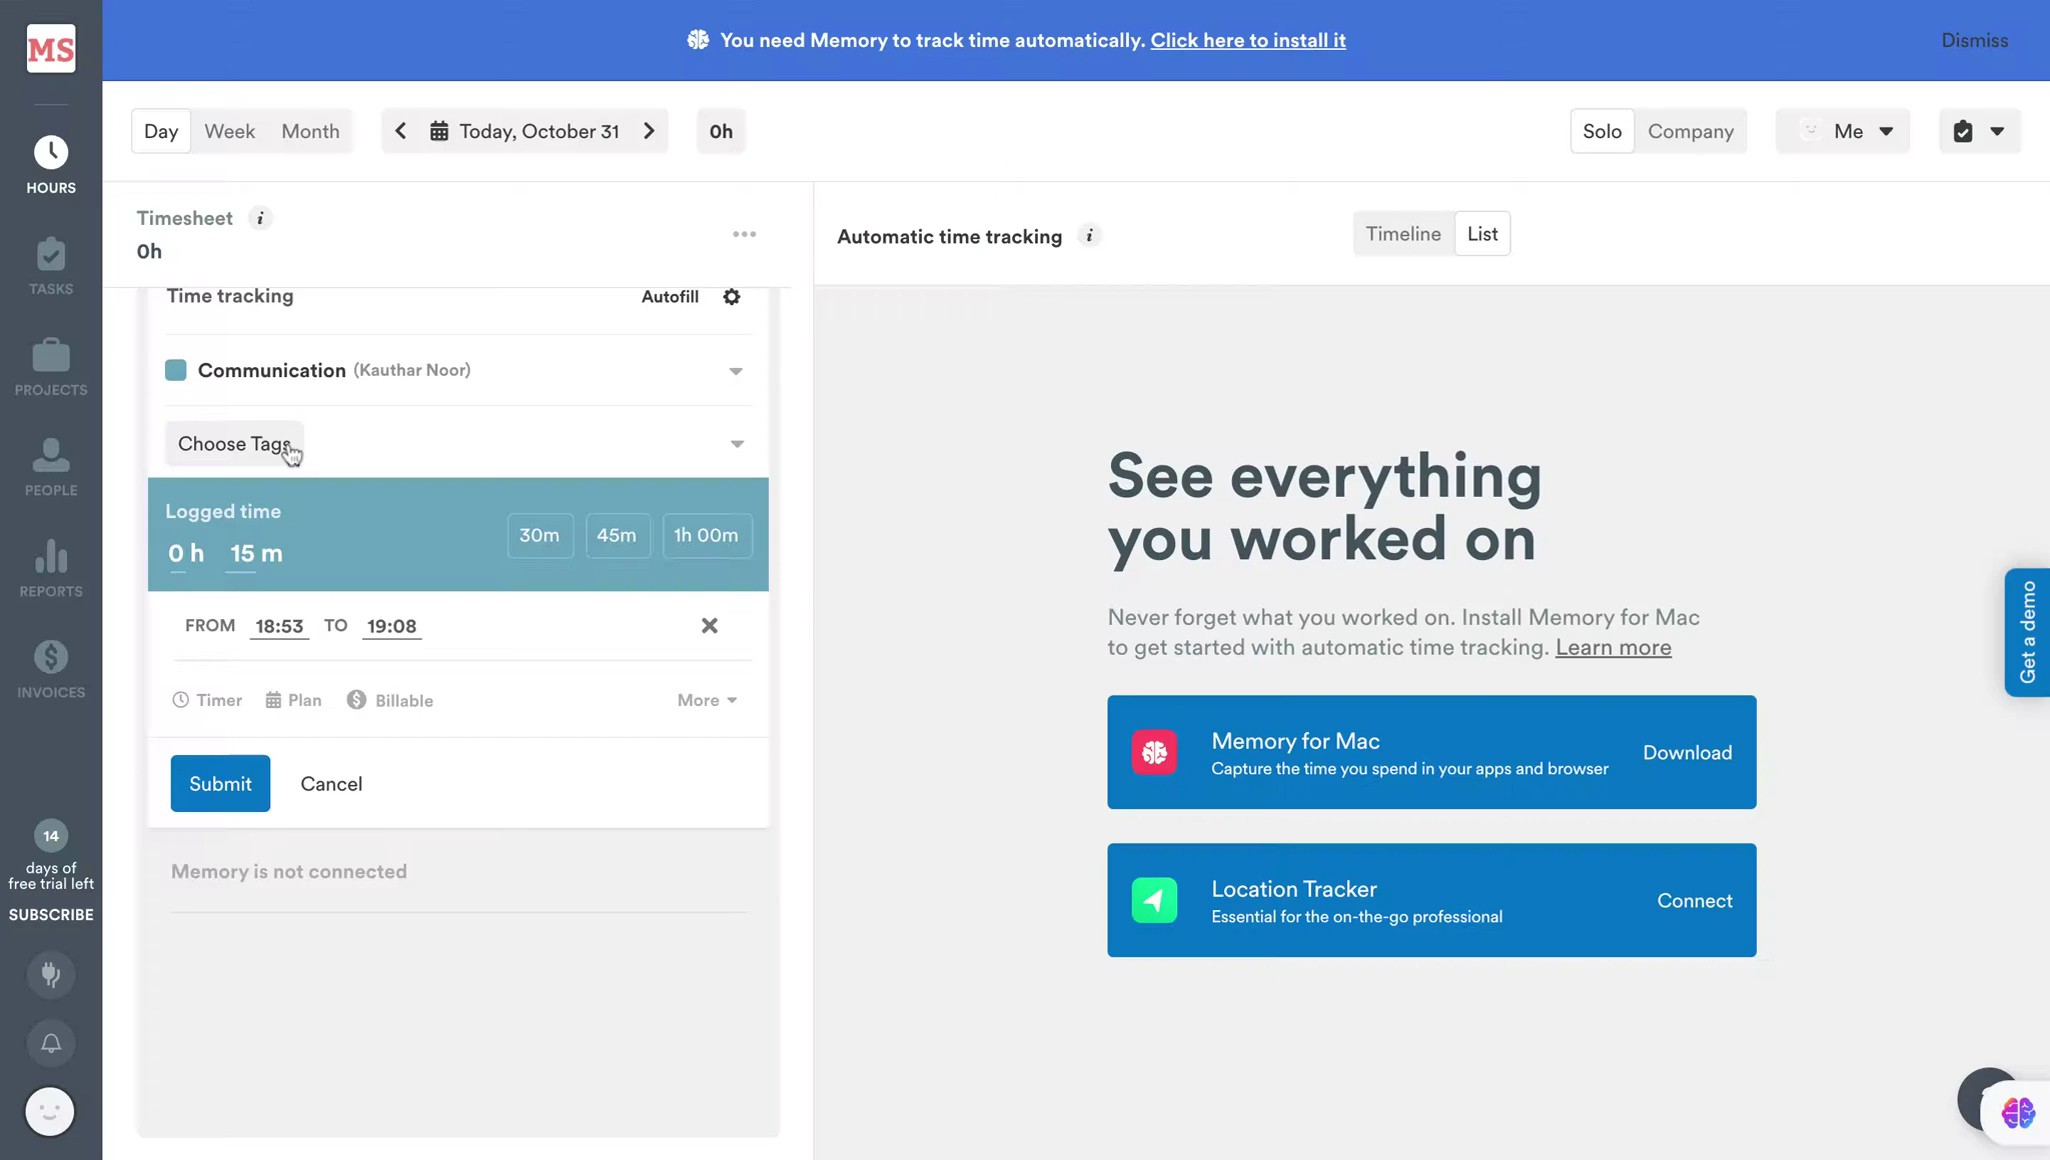Viewport: 2050px width, 1160px height.
Task: Set logged time to 1h 00m
Action: [706, 535]
